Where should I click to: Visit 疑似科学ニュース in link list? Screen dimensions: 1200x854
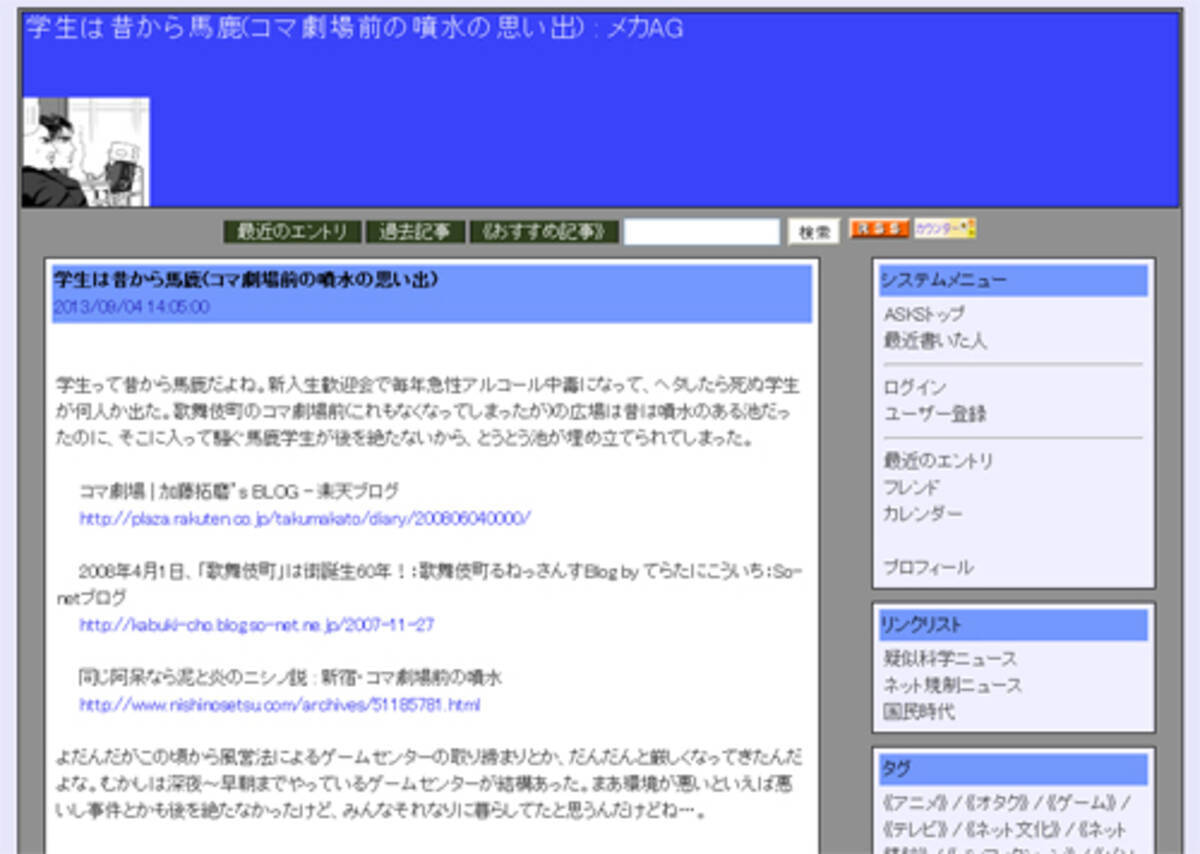[x=949, y=659]
